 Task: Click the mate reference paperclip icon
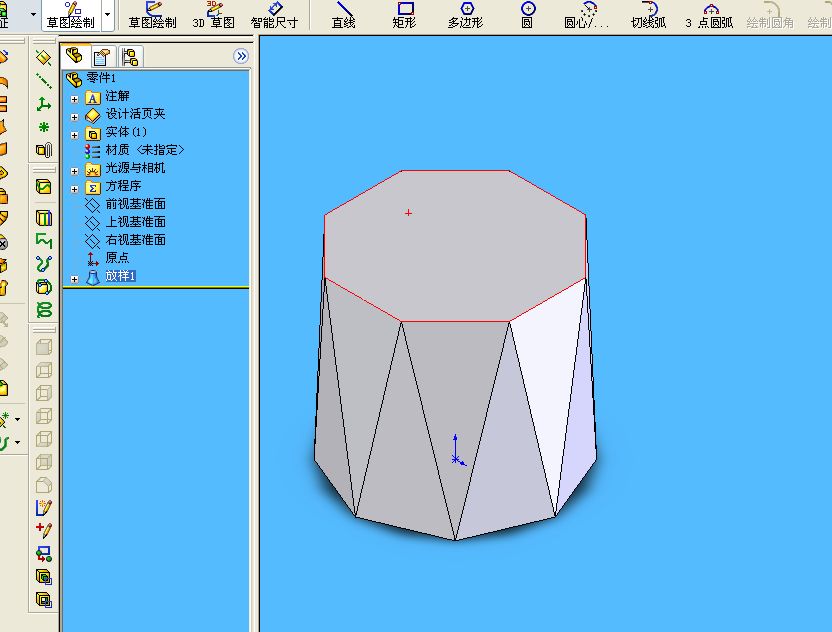tap(44, 150)
